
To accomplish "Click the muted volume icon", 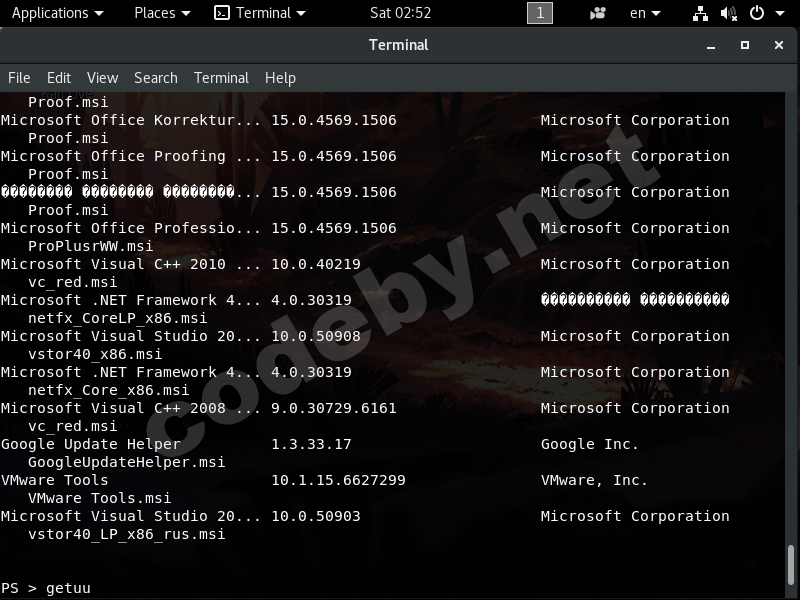I will tap(729, 13).
